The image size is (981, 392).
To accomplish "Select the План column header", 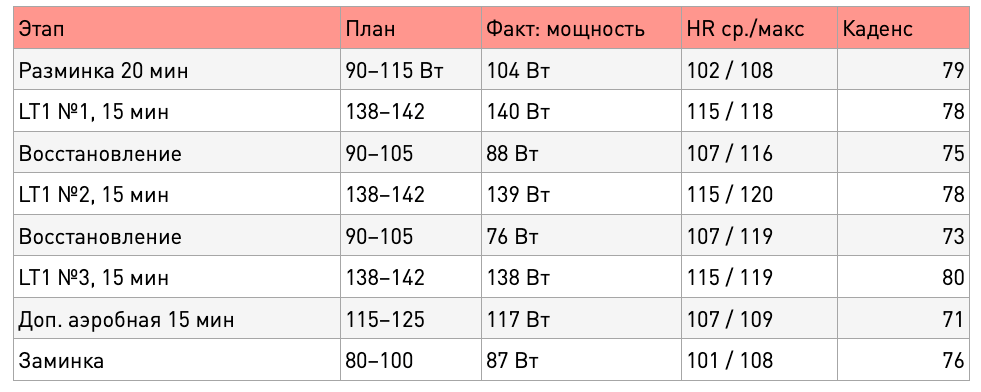I will [411, 28].
